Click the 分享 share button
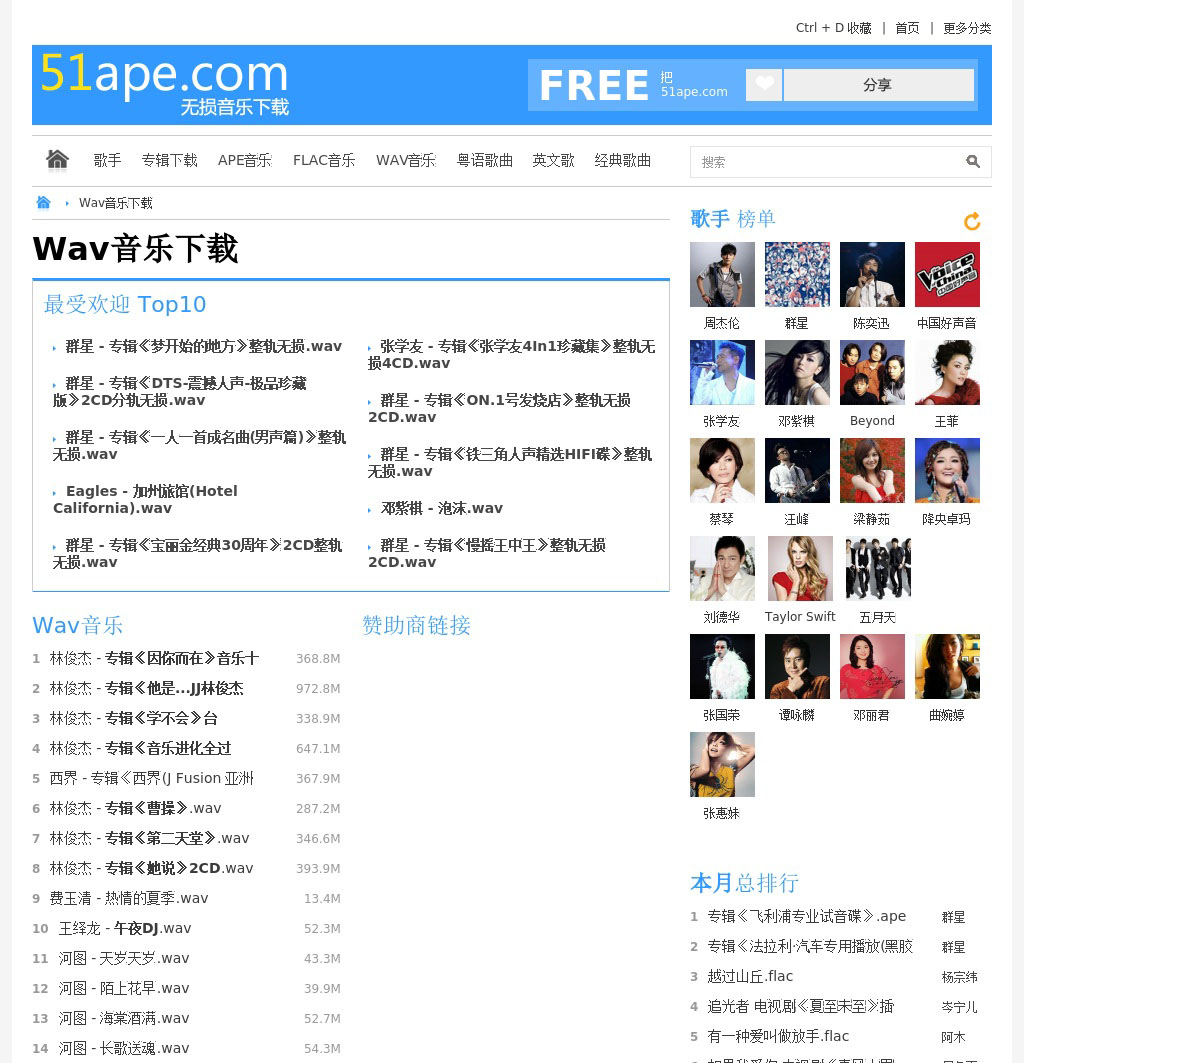Image resolution: width=1200 pixels, height=1063 pixels. (x=878, y=85)
